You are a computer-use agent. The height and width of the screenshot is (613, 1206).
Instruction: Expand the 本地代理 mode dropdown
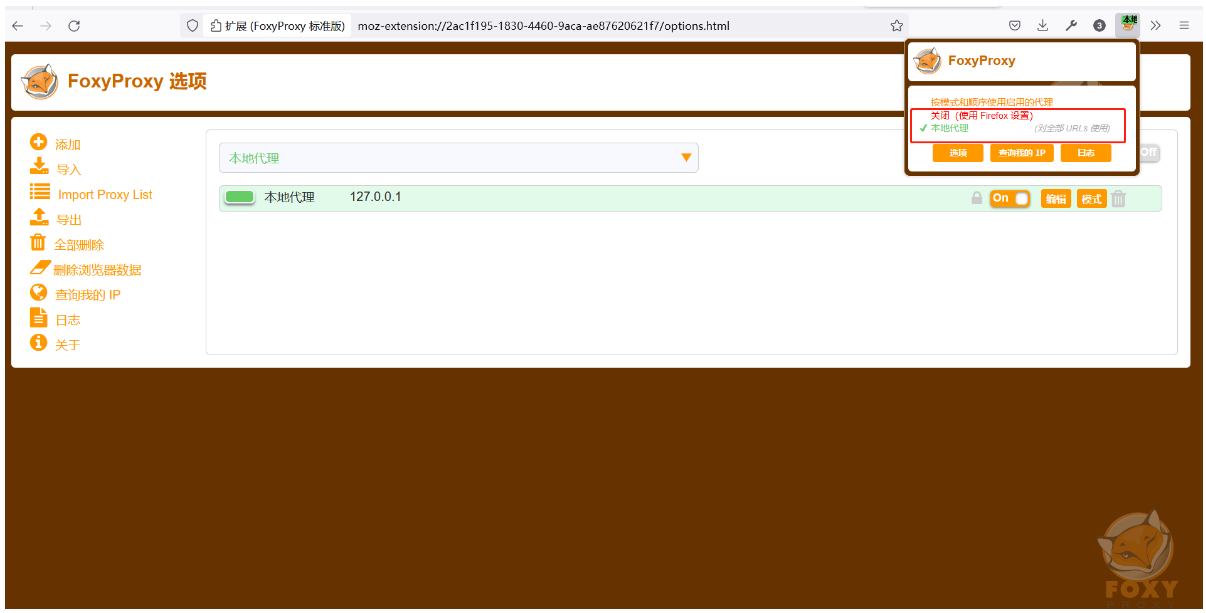[459, 158]
